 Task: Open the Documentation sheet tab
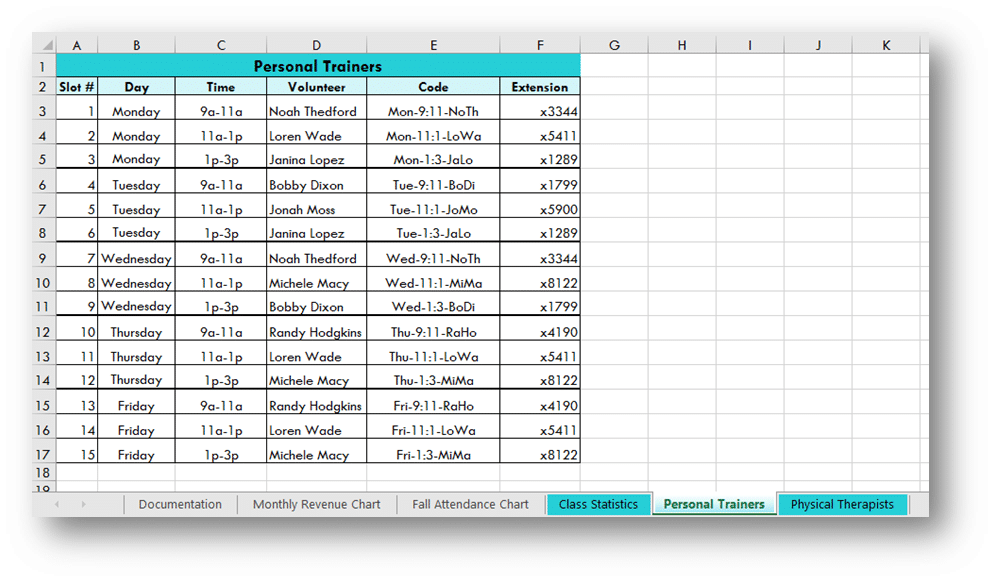(x=180, y=505)
